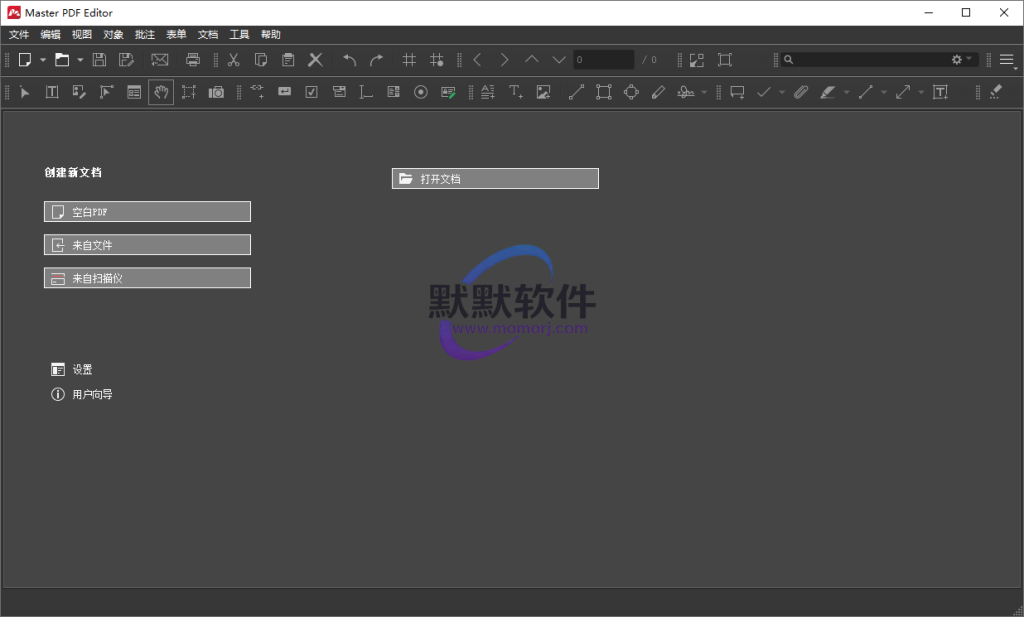Open the 工具 menu
Image resolution: width=1024 pixels, height=617 pixels.
coord(239,34)
